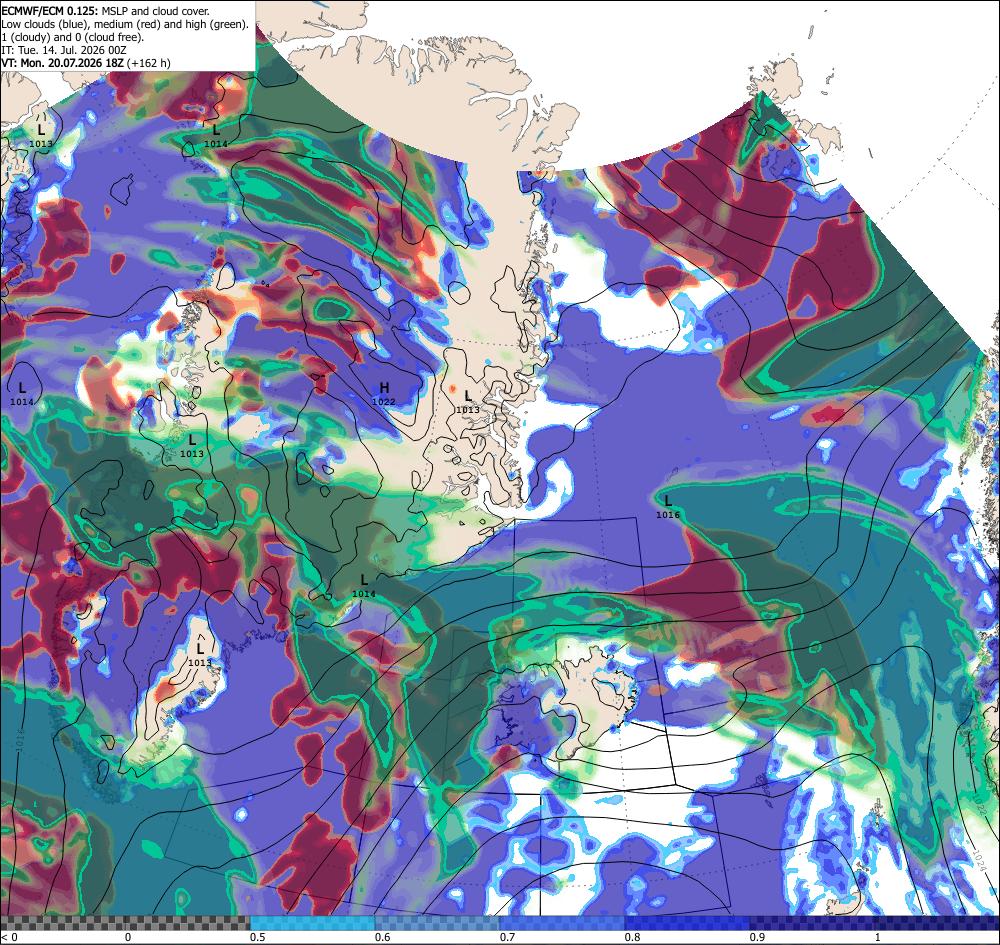This screenshot has width=1000, height=945.
Task: Click the L 1014 marker near map top
Action: pos(216,137)
